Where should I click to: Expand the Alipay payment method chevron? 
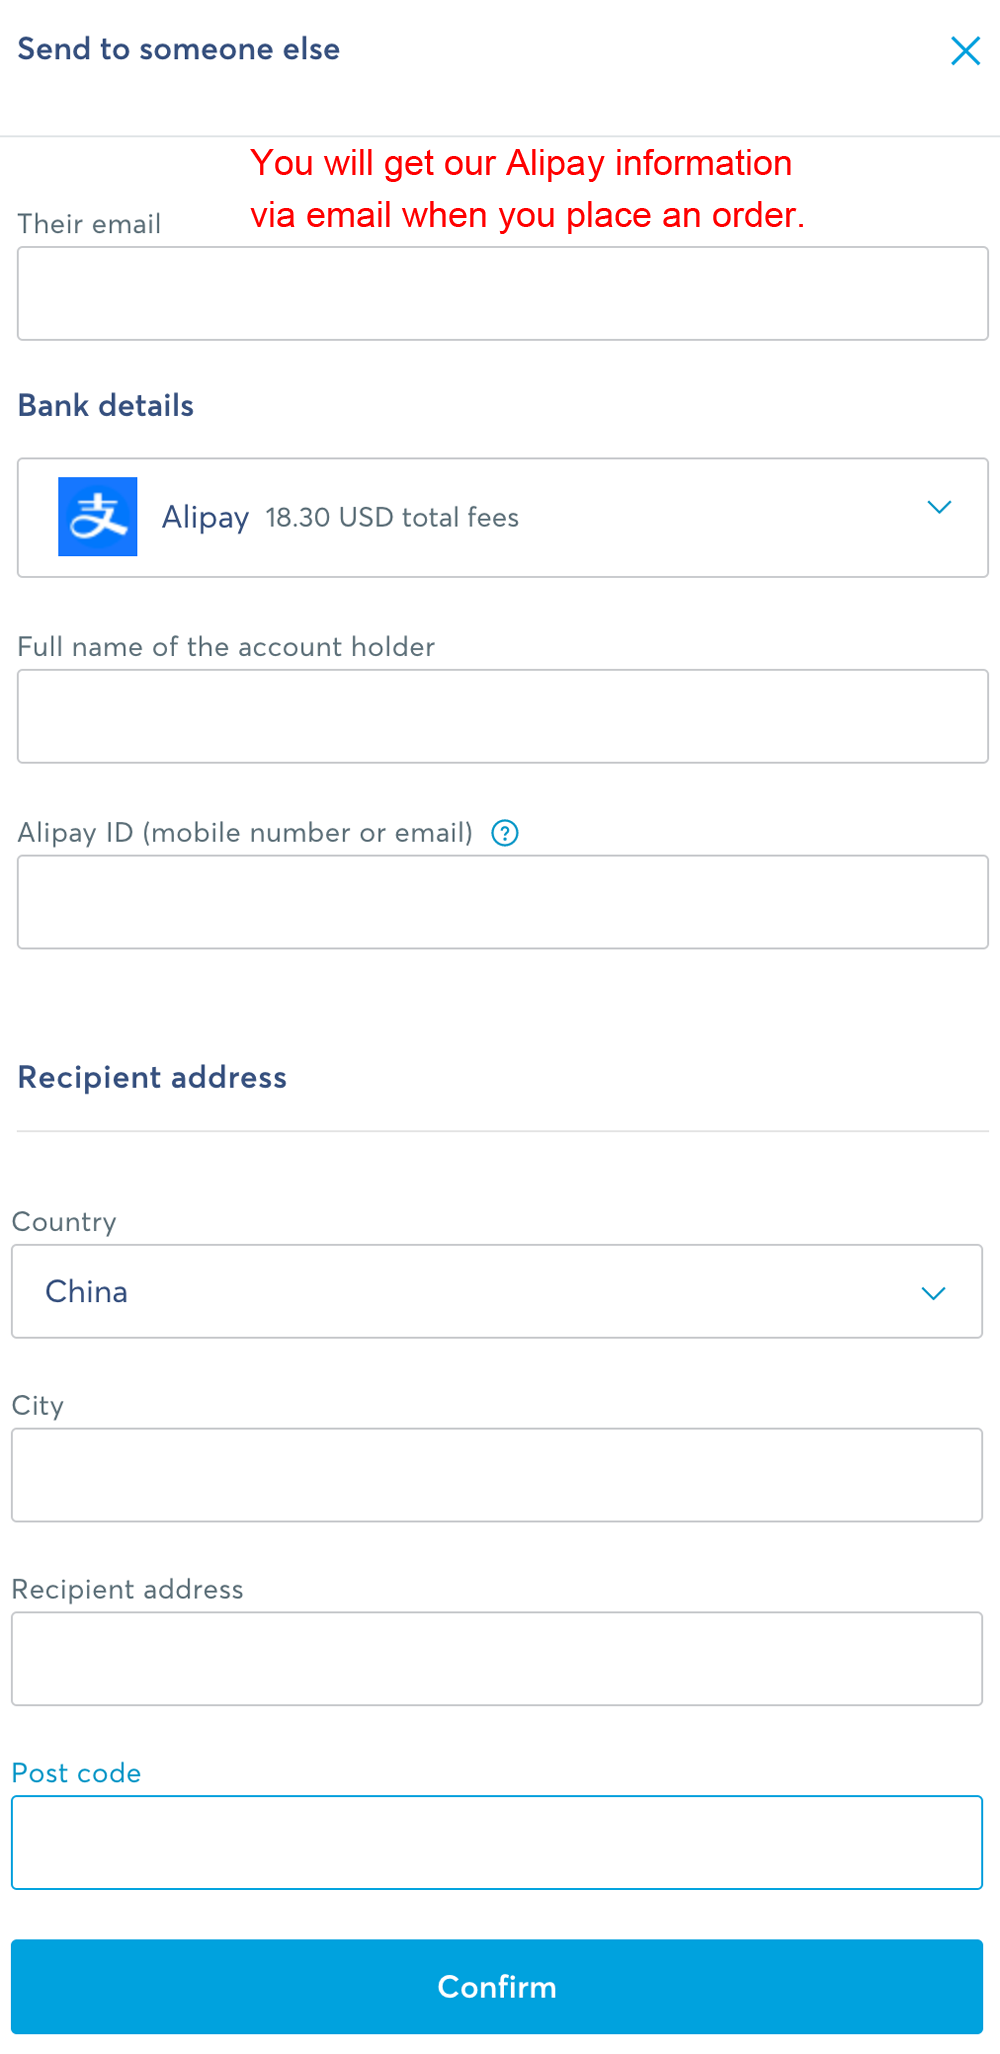(x=939, y=507)
